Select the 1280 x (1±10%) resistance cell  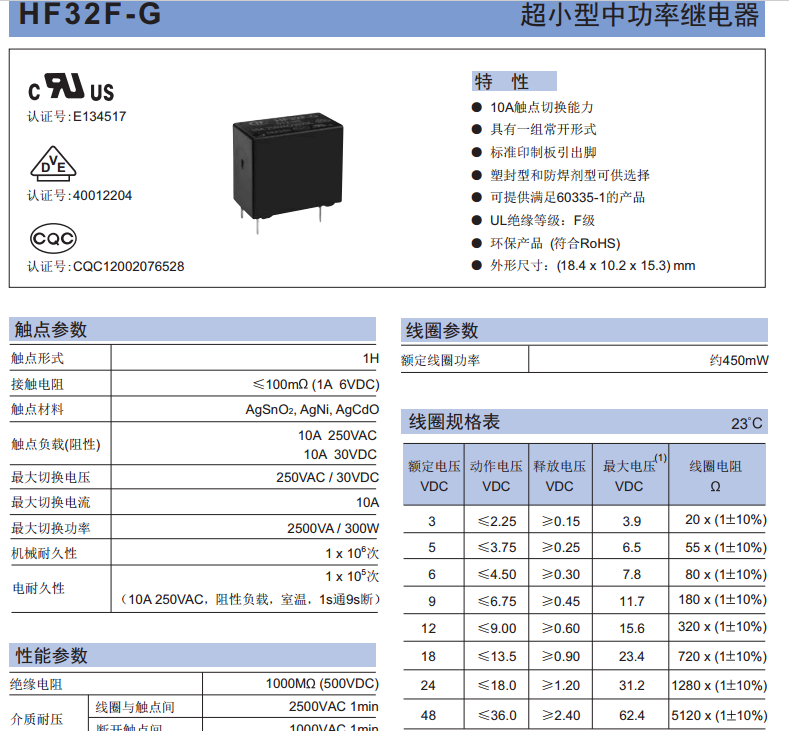tap(719, 686)
